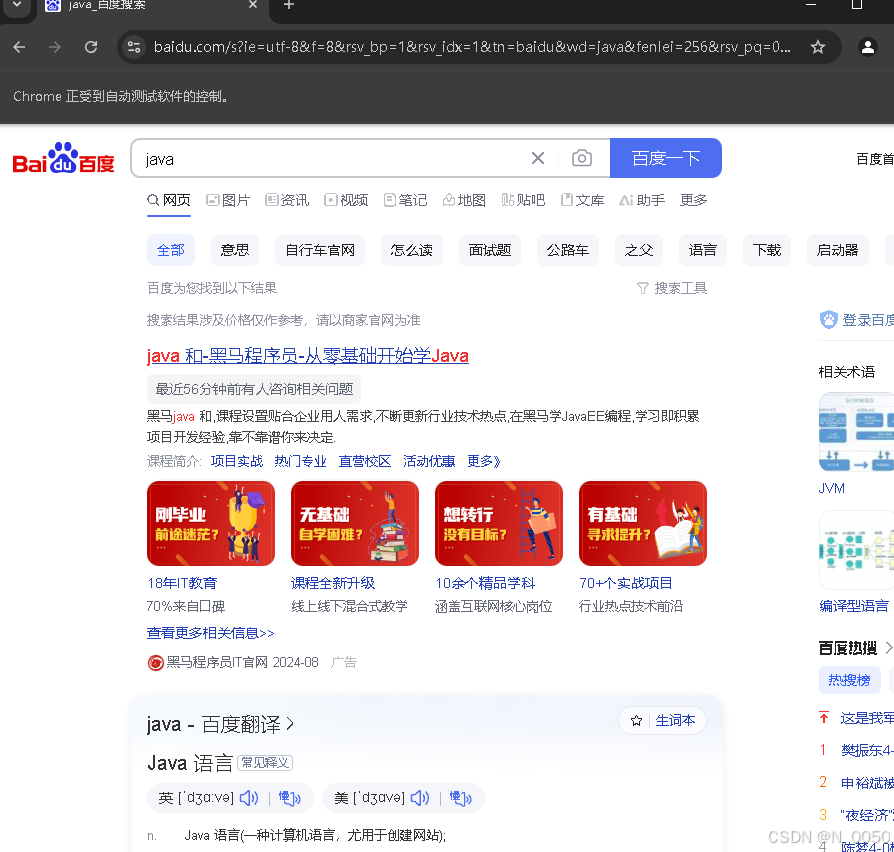Open the 贴吧 tab
The width and height of the screenshot is (894, 852).
pos(523,200)
